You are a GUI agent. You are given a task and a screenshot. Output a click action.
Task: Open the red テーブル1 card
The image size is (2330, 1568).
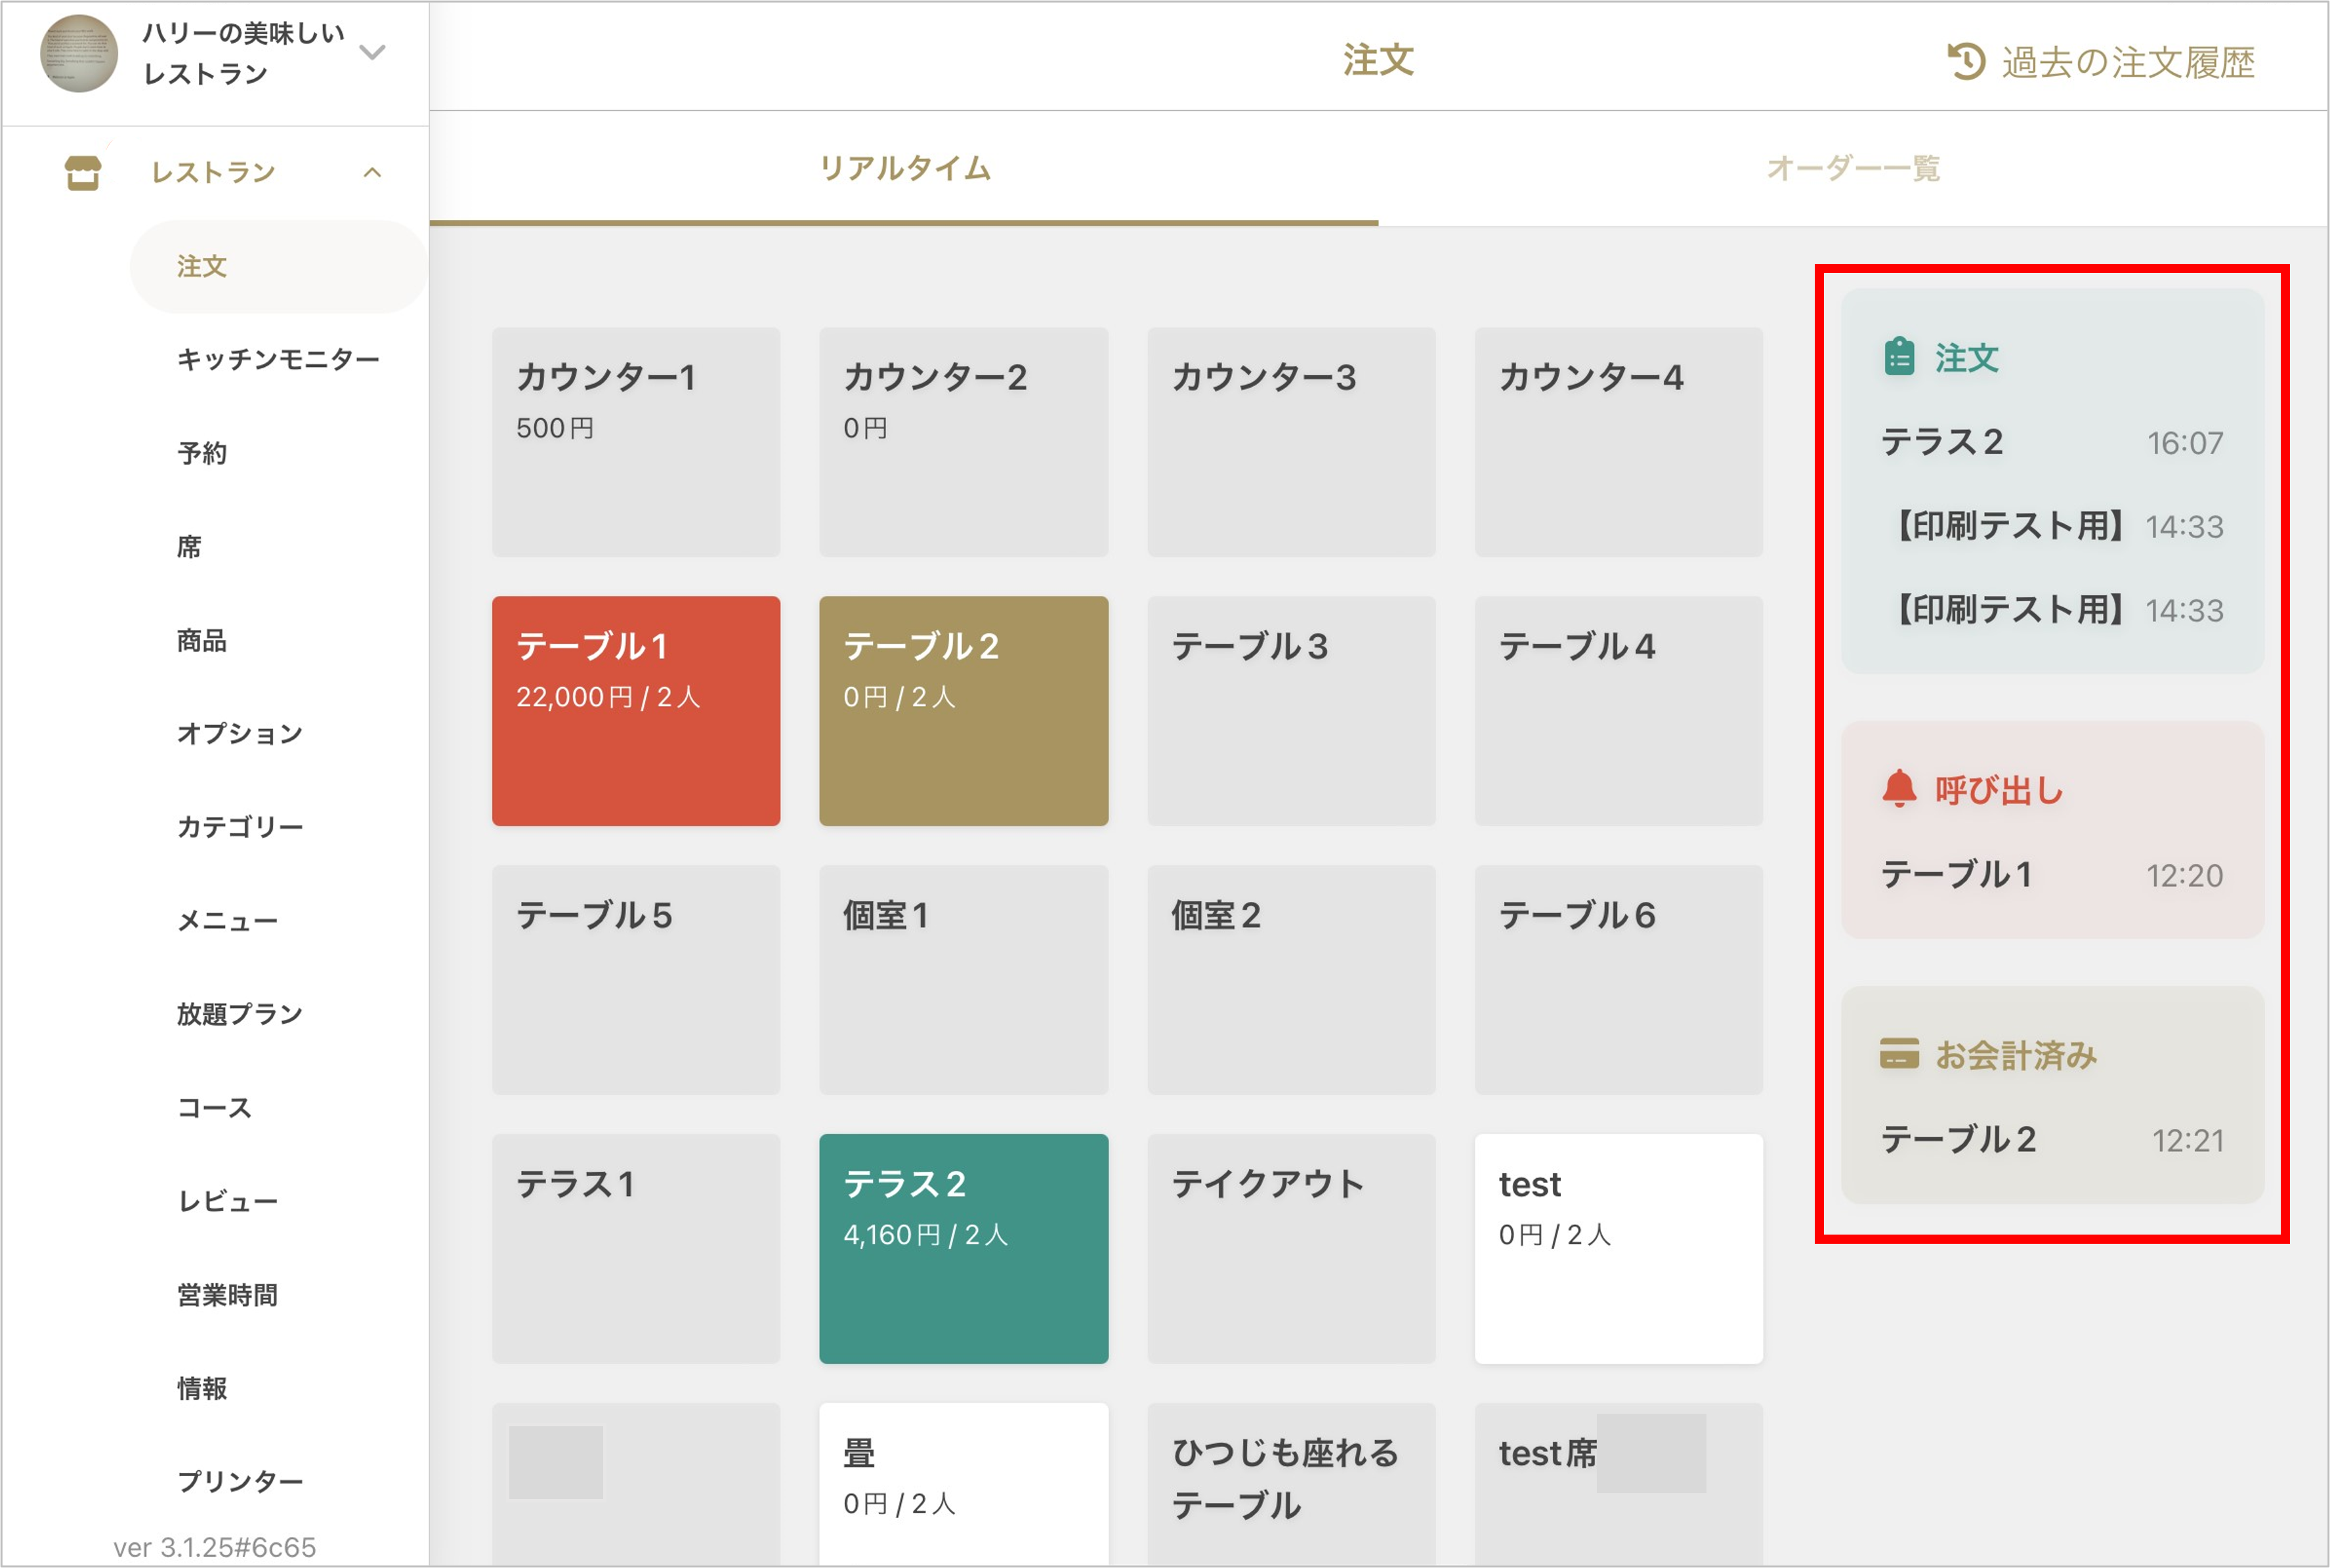point(636,711)
